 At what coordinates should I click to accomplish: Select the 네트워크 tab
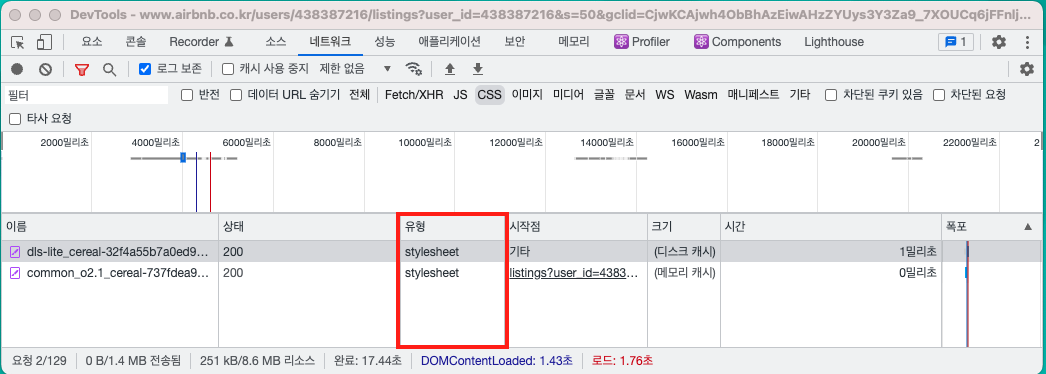coord(330,42)
